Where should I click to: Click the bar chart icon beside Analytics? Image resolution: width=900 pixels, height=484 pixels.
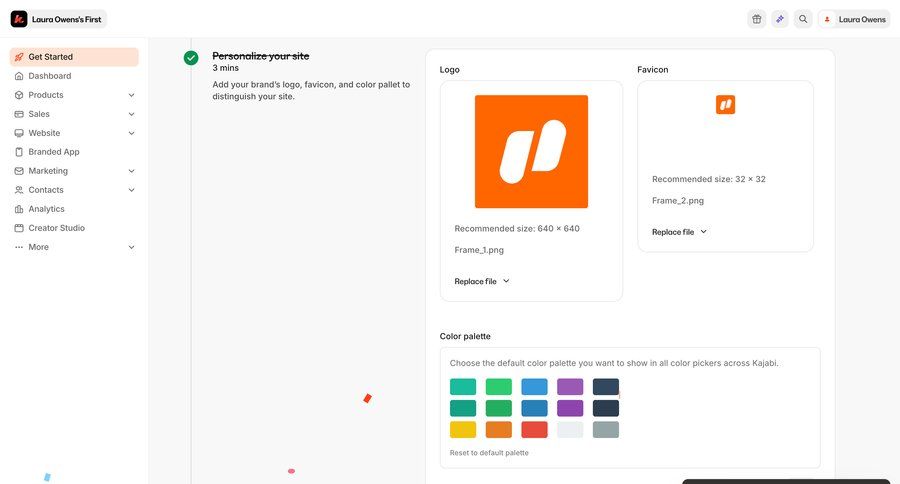click(x=19, y=209)
